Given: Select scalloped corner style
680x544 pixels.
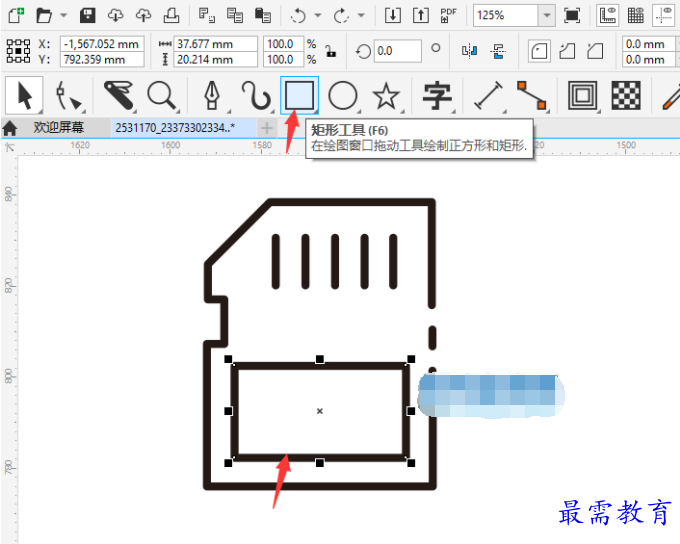Looking at the screenshot, I should coord(567,51).
